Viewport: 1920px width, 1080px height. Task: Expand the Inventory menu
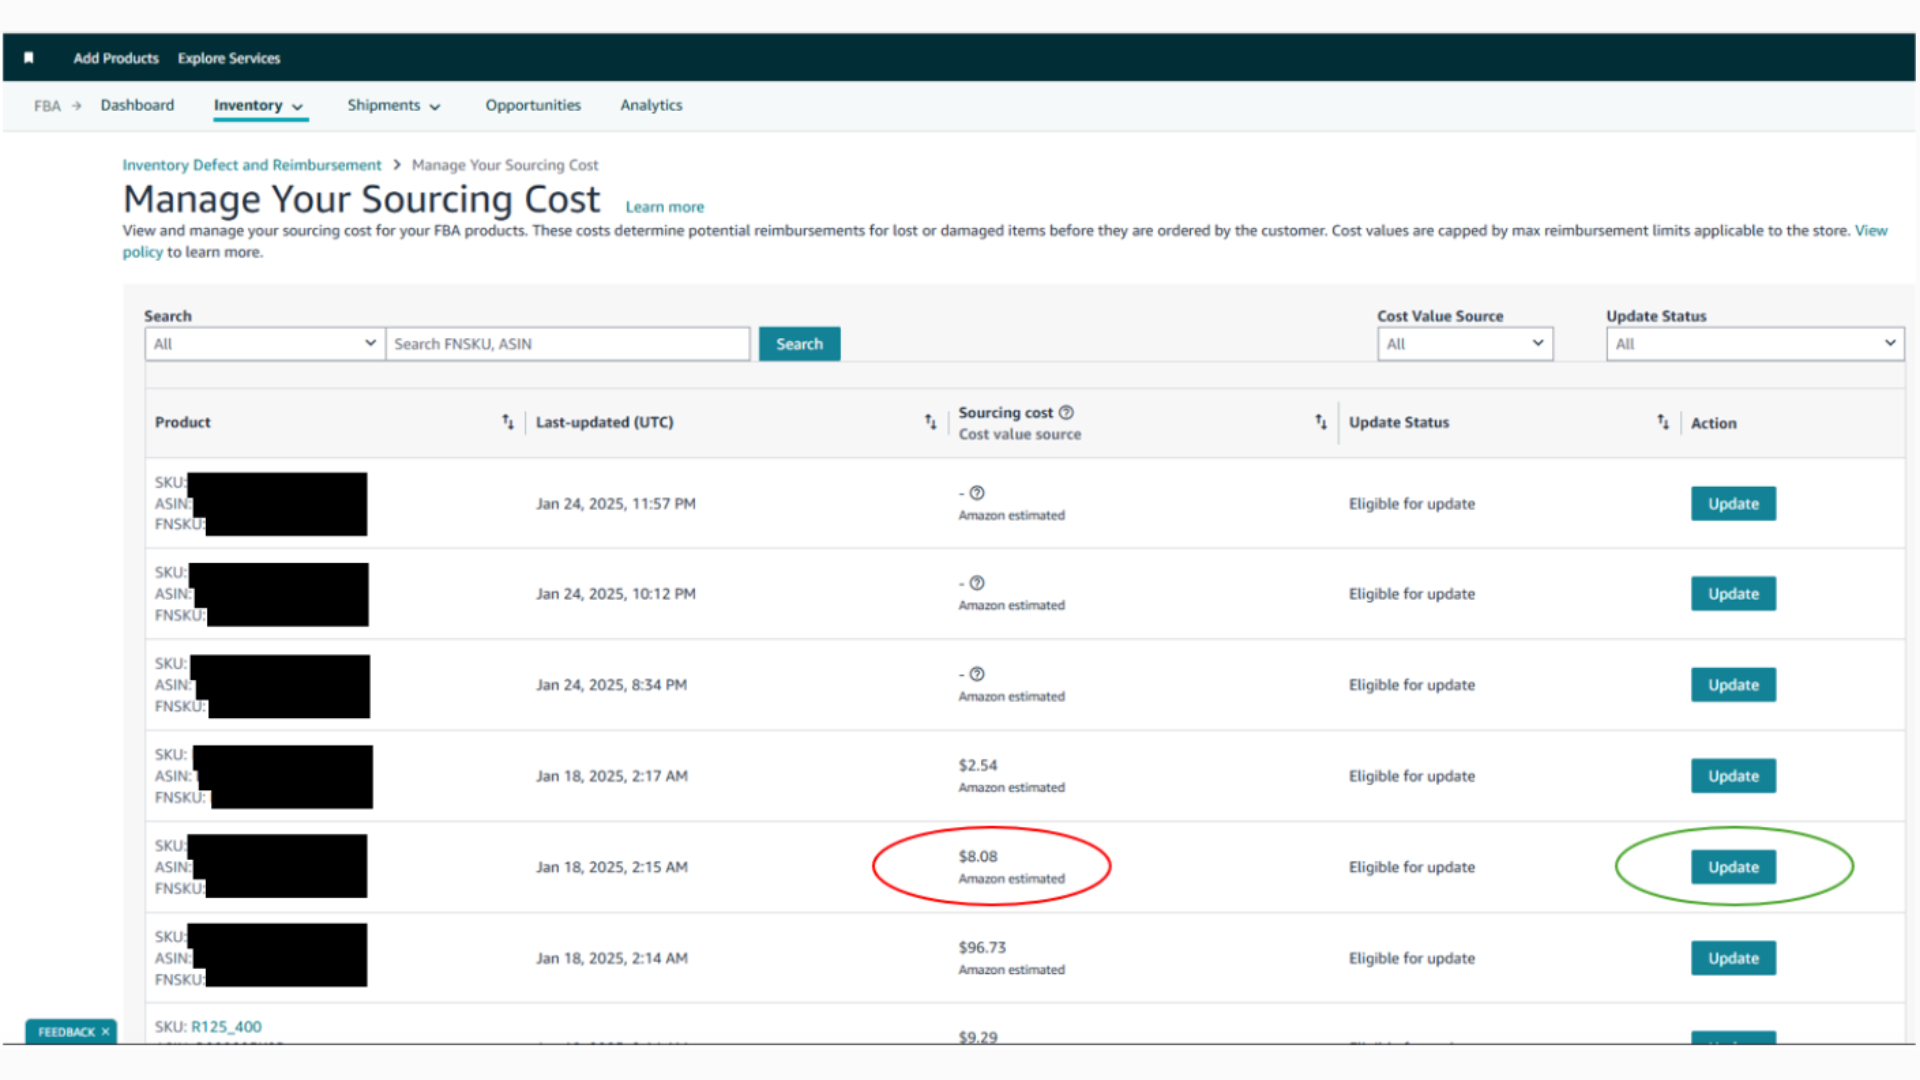[x=259, y=105]
